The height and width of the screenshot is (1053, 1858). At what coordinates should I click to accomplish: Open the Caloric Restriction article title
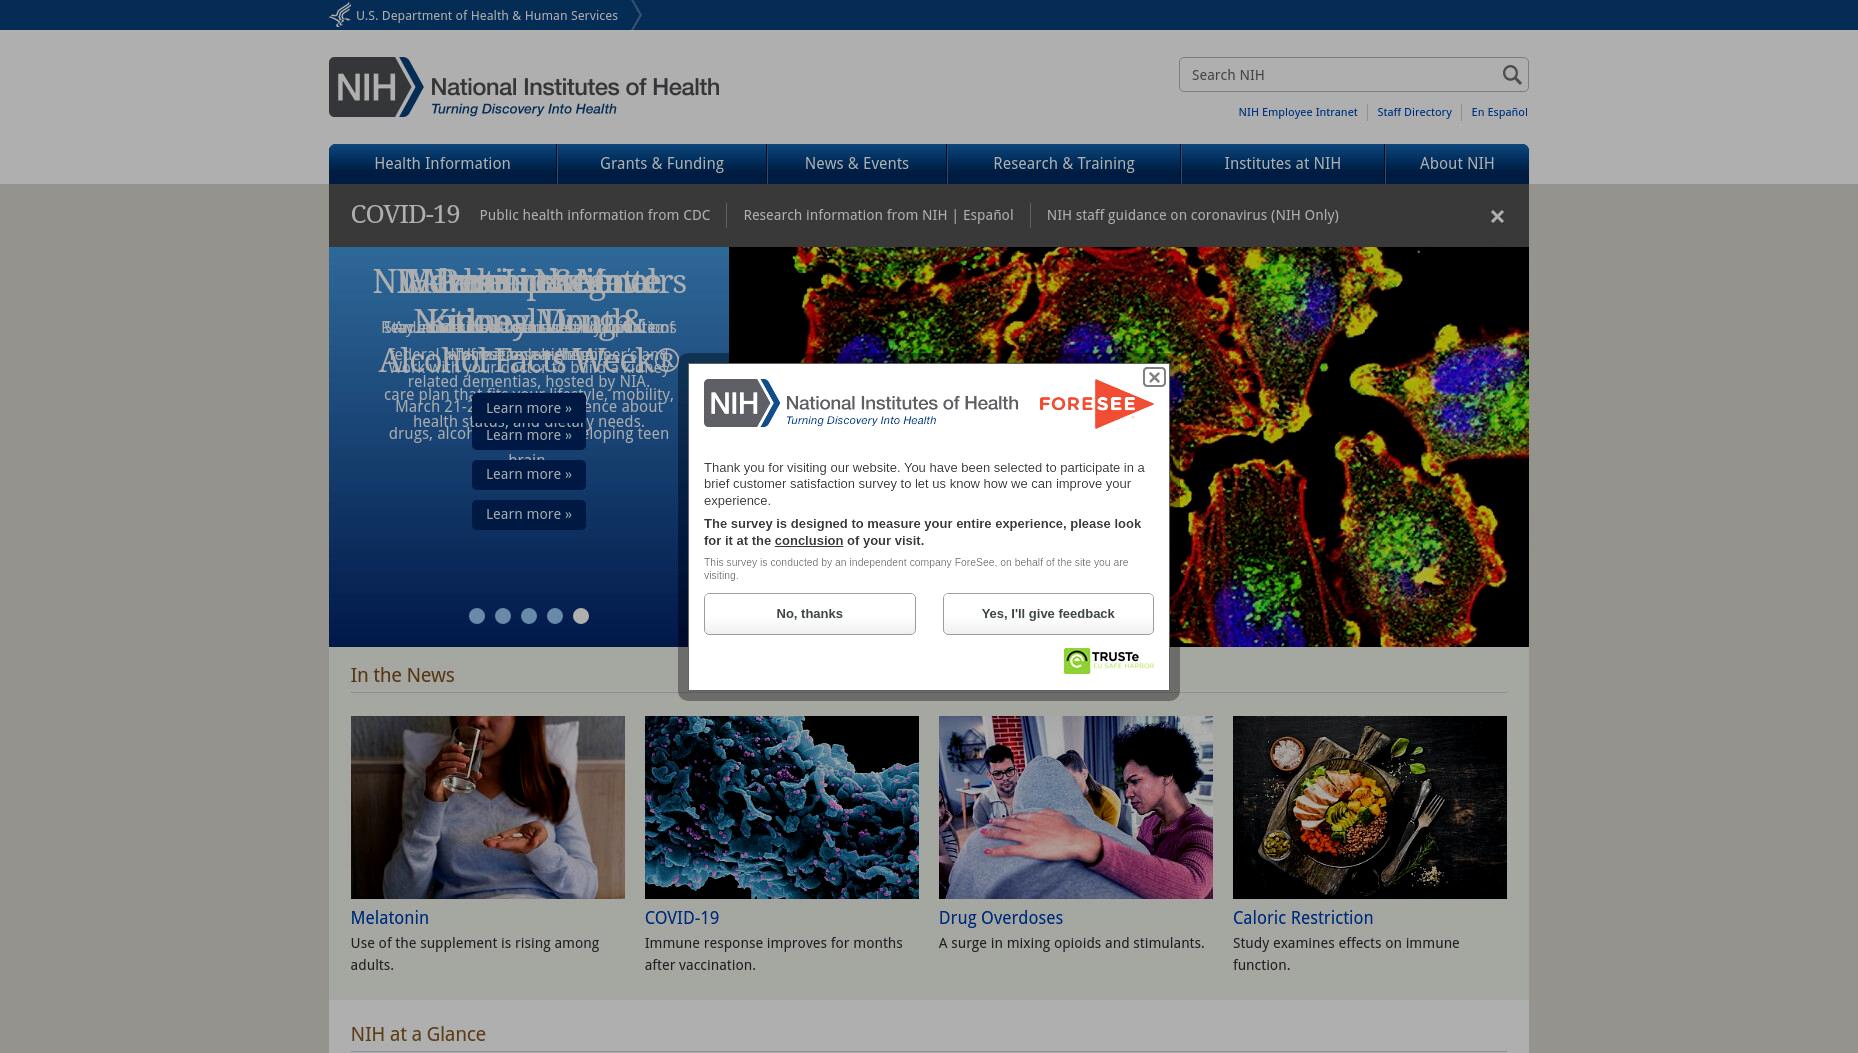pos(1303,918)
